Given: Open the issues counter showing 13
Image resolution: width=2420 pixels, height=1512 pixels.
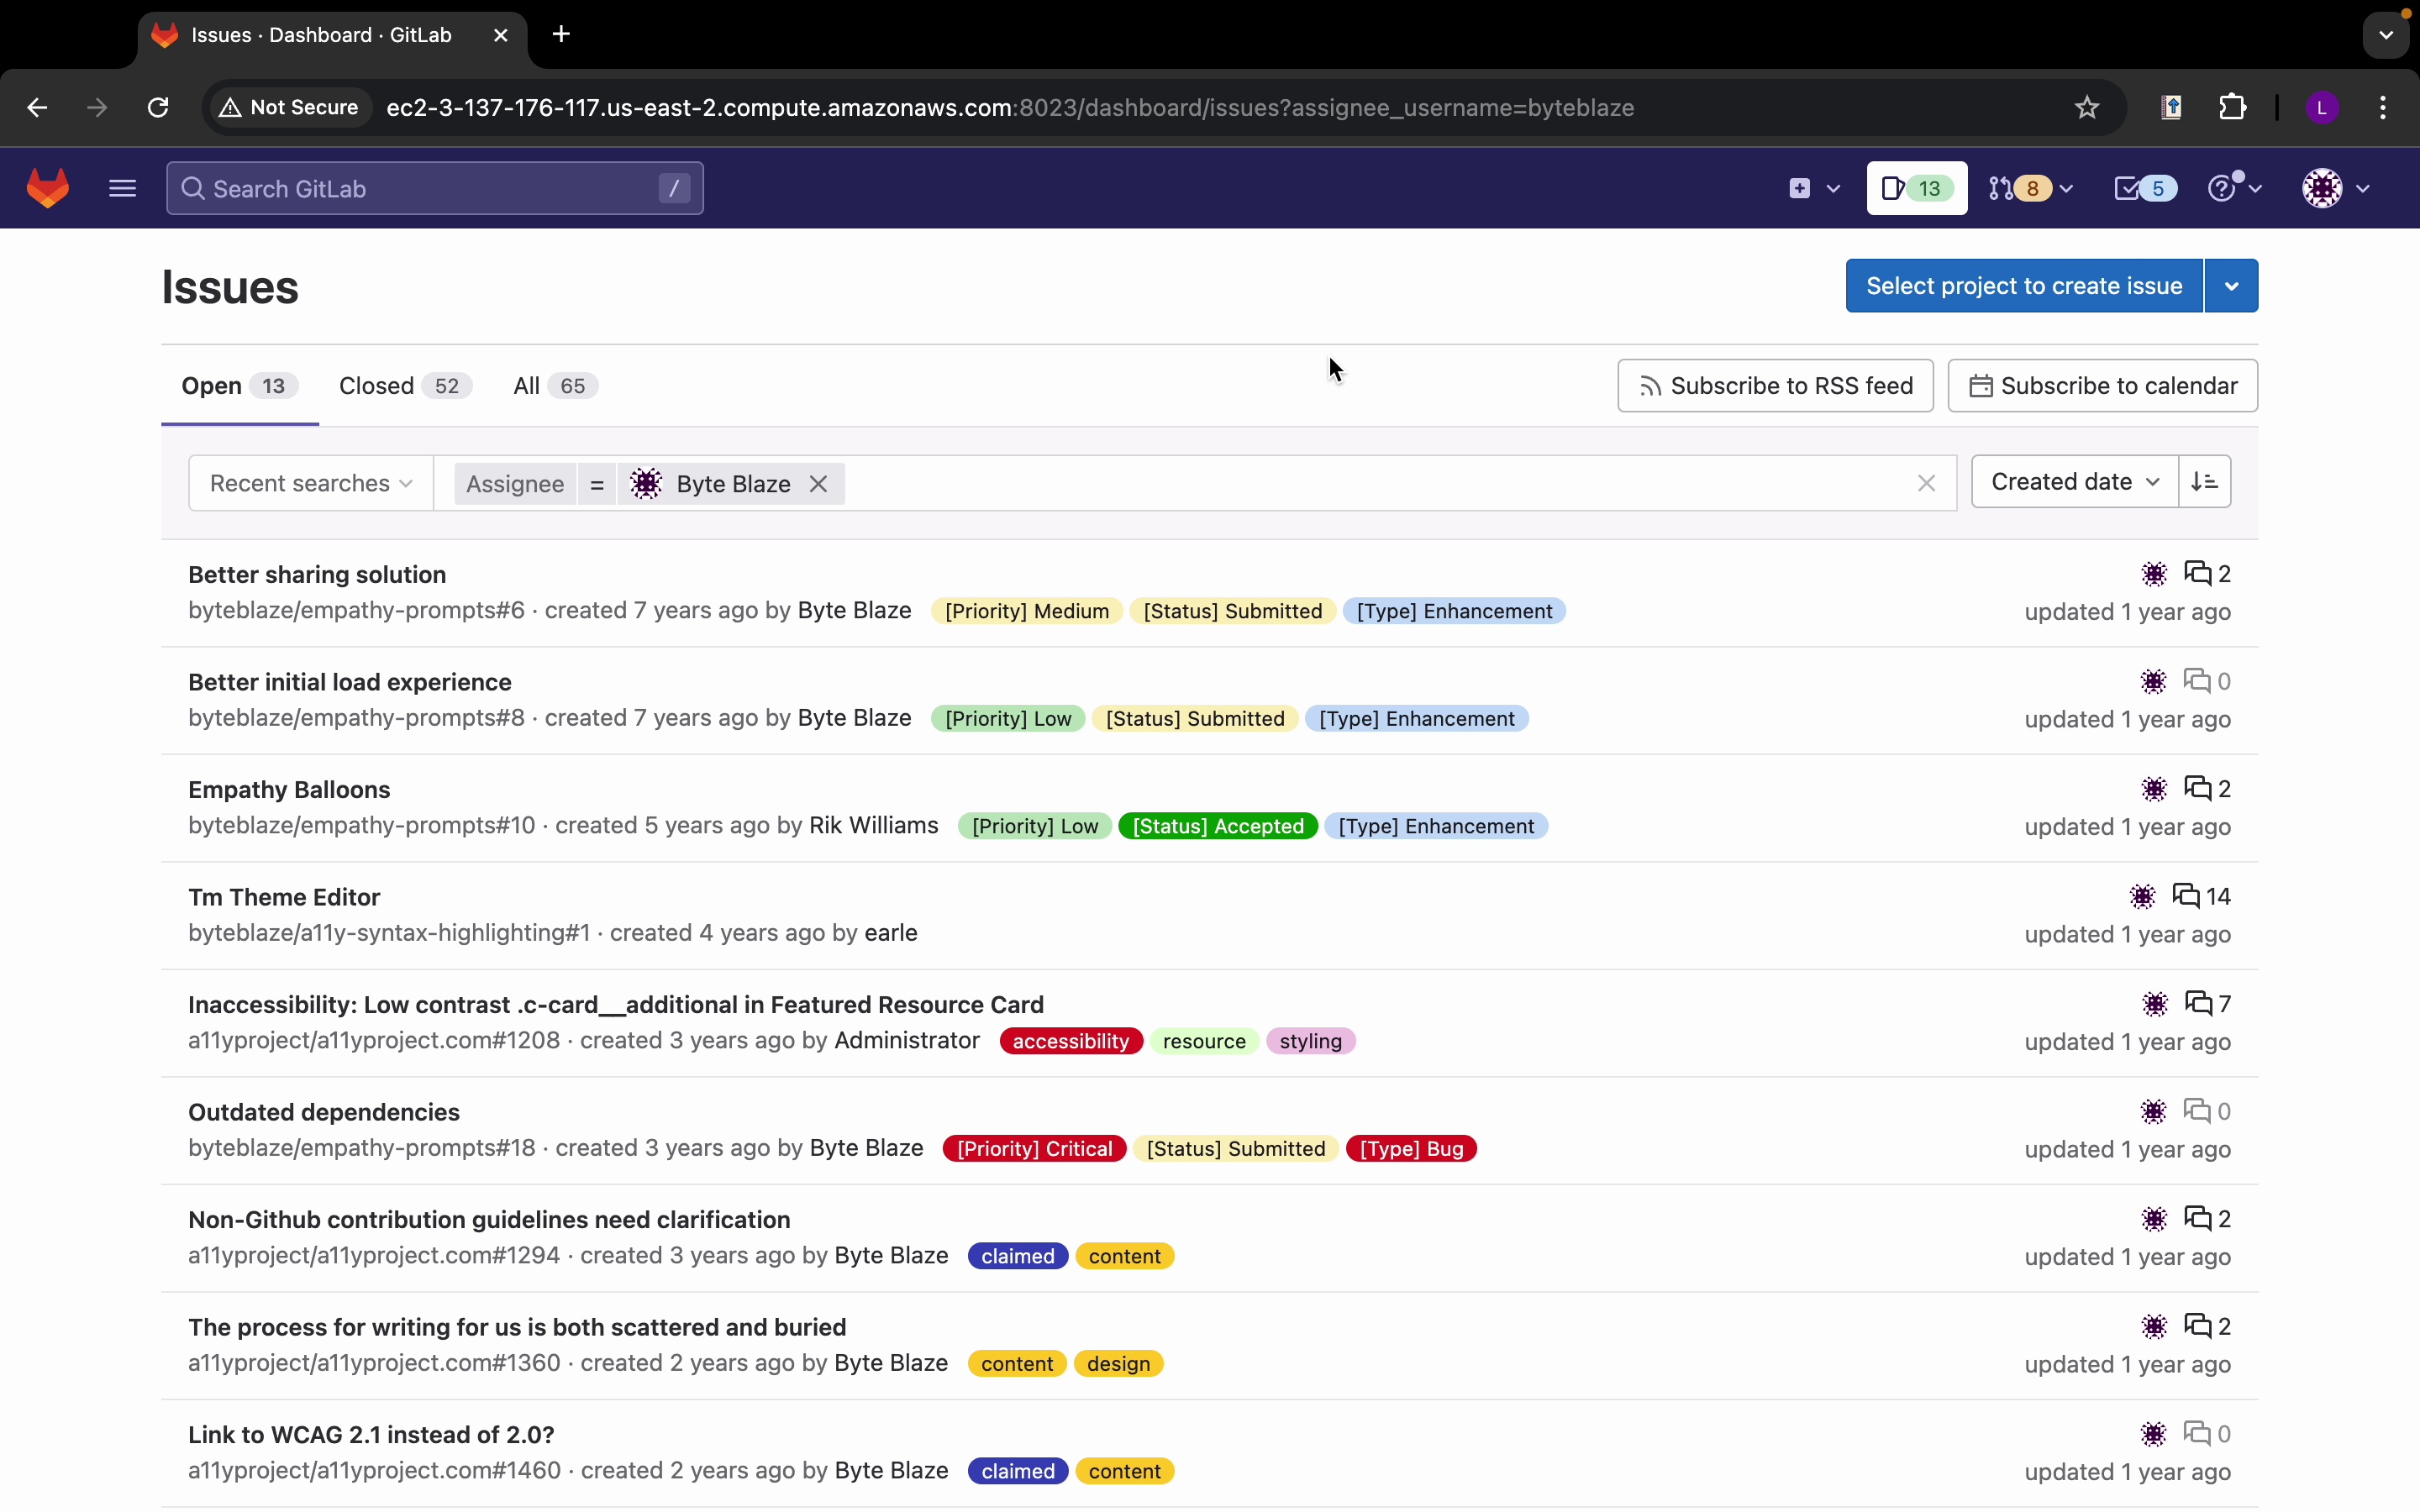Looking at the screenshot, I should [x=1915, y=188].
